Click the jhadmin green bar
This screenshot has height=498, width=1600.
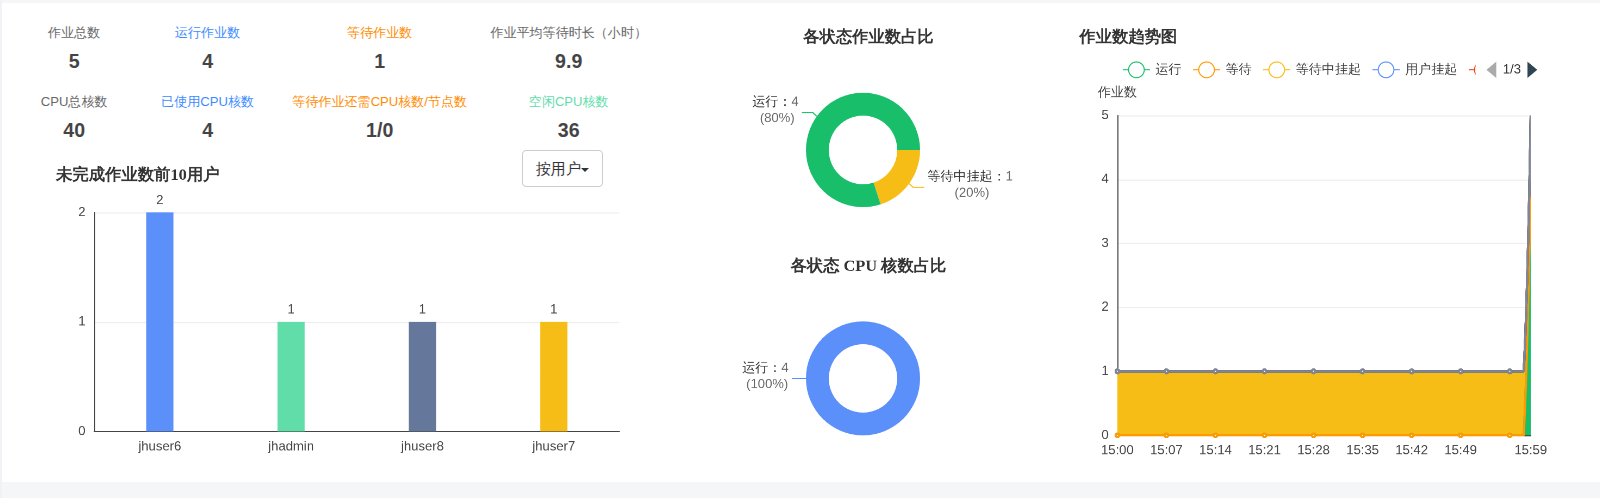[x=291, y=376]
